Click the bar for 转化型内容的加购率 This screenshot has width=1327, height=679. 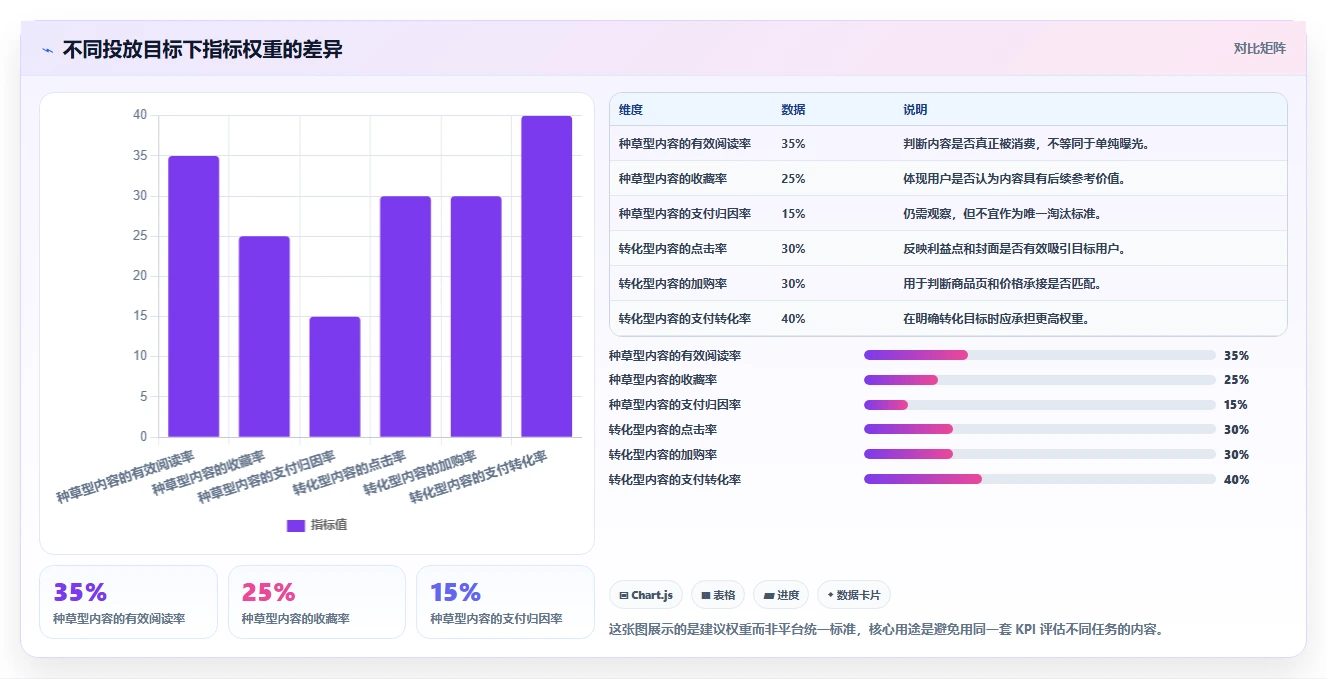[476, 316]
